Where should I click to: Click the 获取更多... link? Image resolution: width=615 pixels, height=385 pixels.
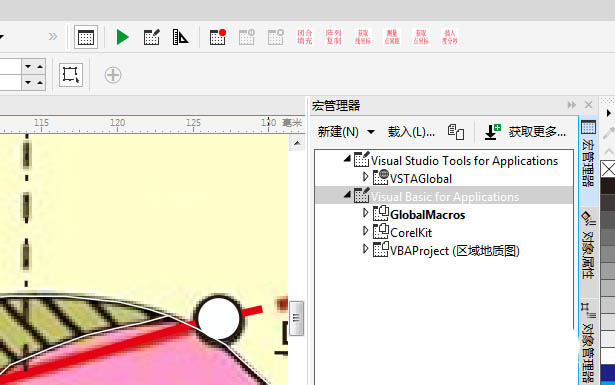pyautogui.click(x=537, y=132)
